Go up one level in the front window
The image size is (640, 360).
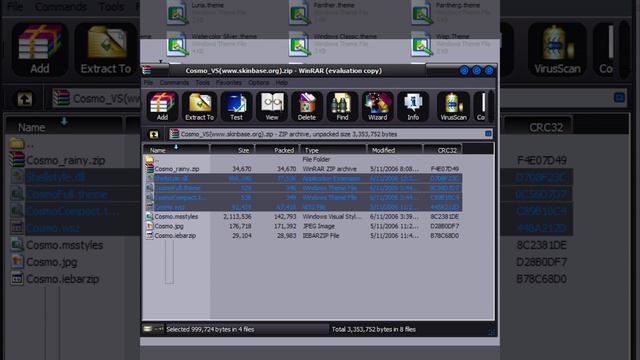click(x=154, y=134)
